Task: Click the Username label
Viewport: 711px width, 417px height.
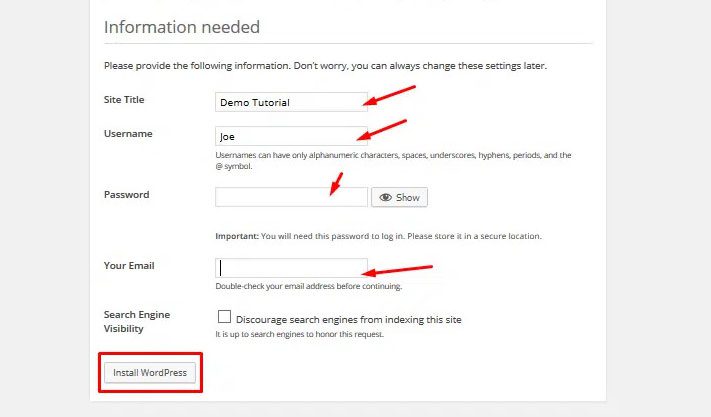Action: click(126, 133)
